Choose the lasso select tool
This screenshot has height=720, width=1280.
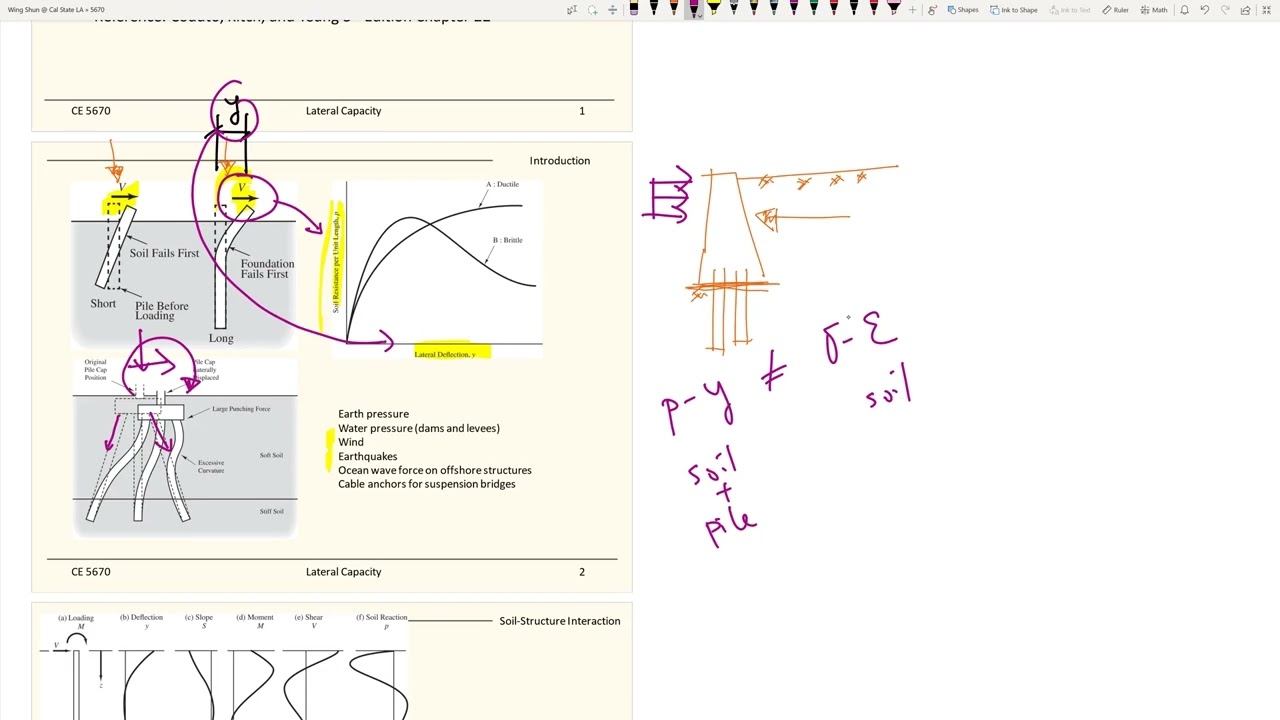click(592, 10)
